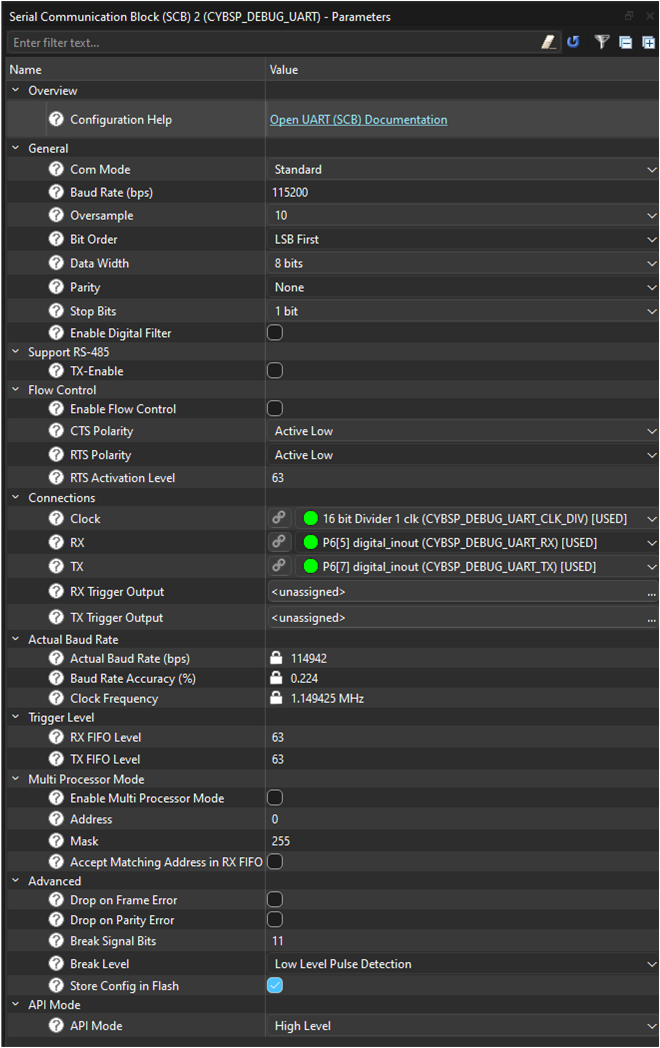Click the collapse all parameters icon
Screen dimensions: 660x1048
point(625,42)
